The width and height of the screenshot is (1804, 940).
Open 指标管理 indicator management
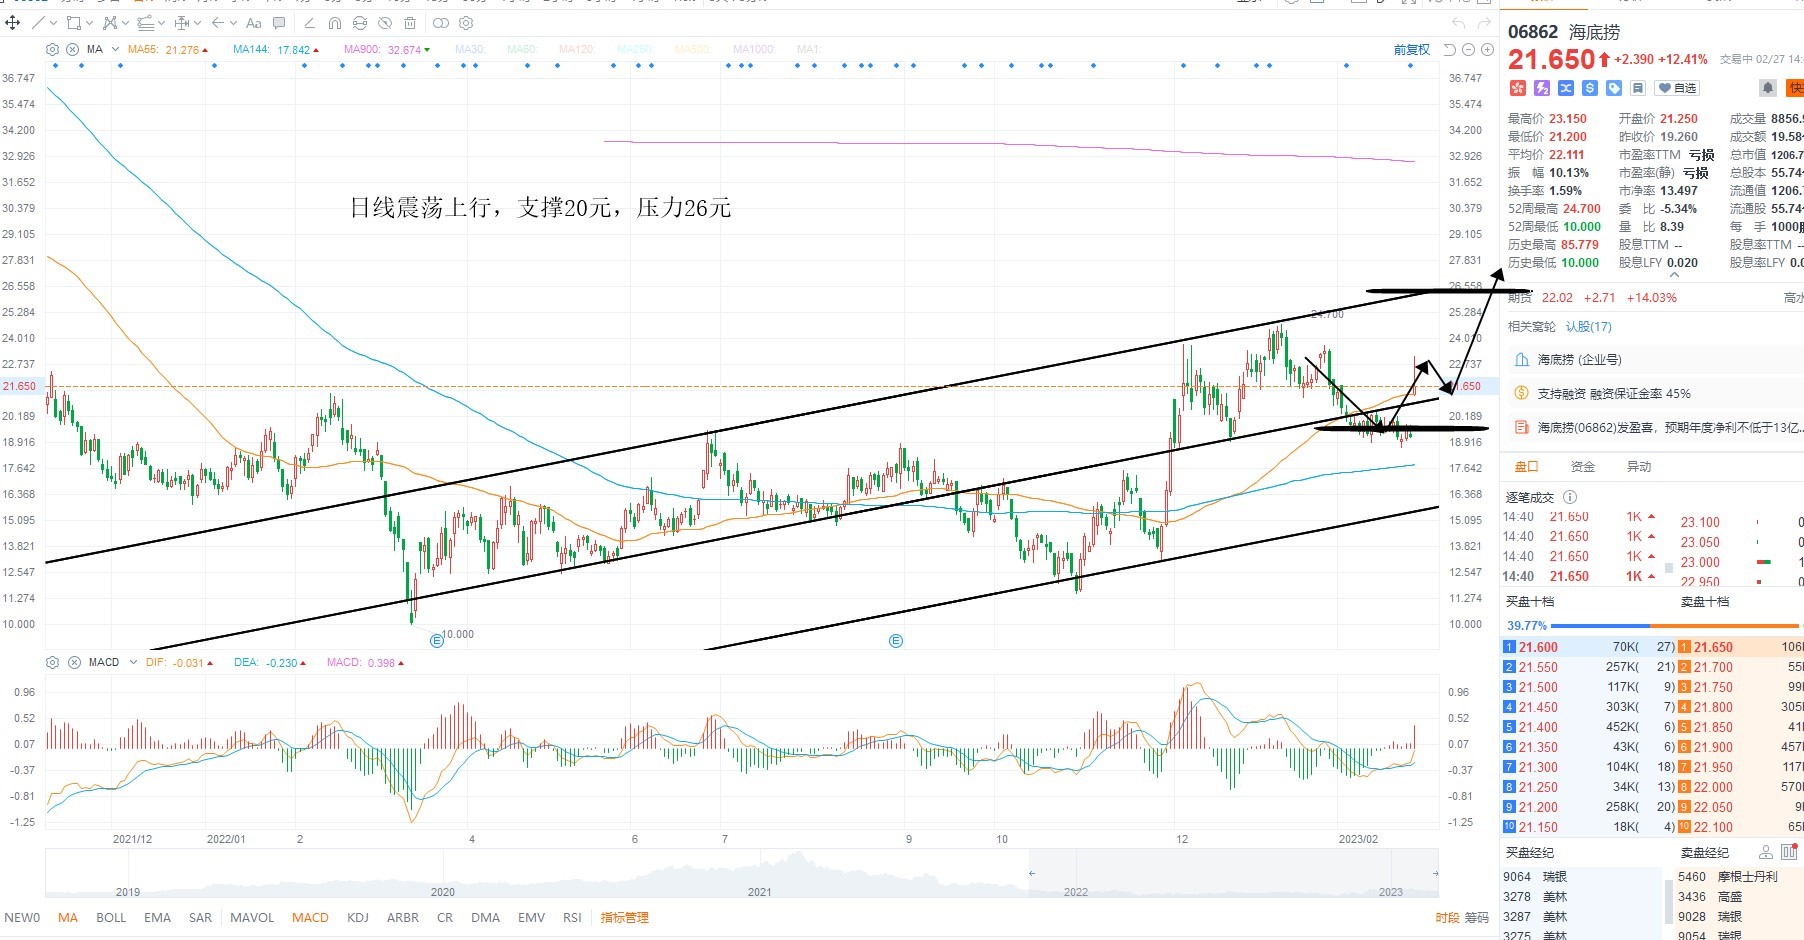coord(624,917)
